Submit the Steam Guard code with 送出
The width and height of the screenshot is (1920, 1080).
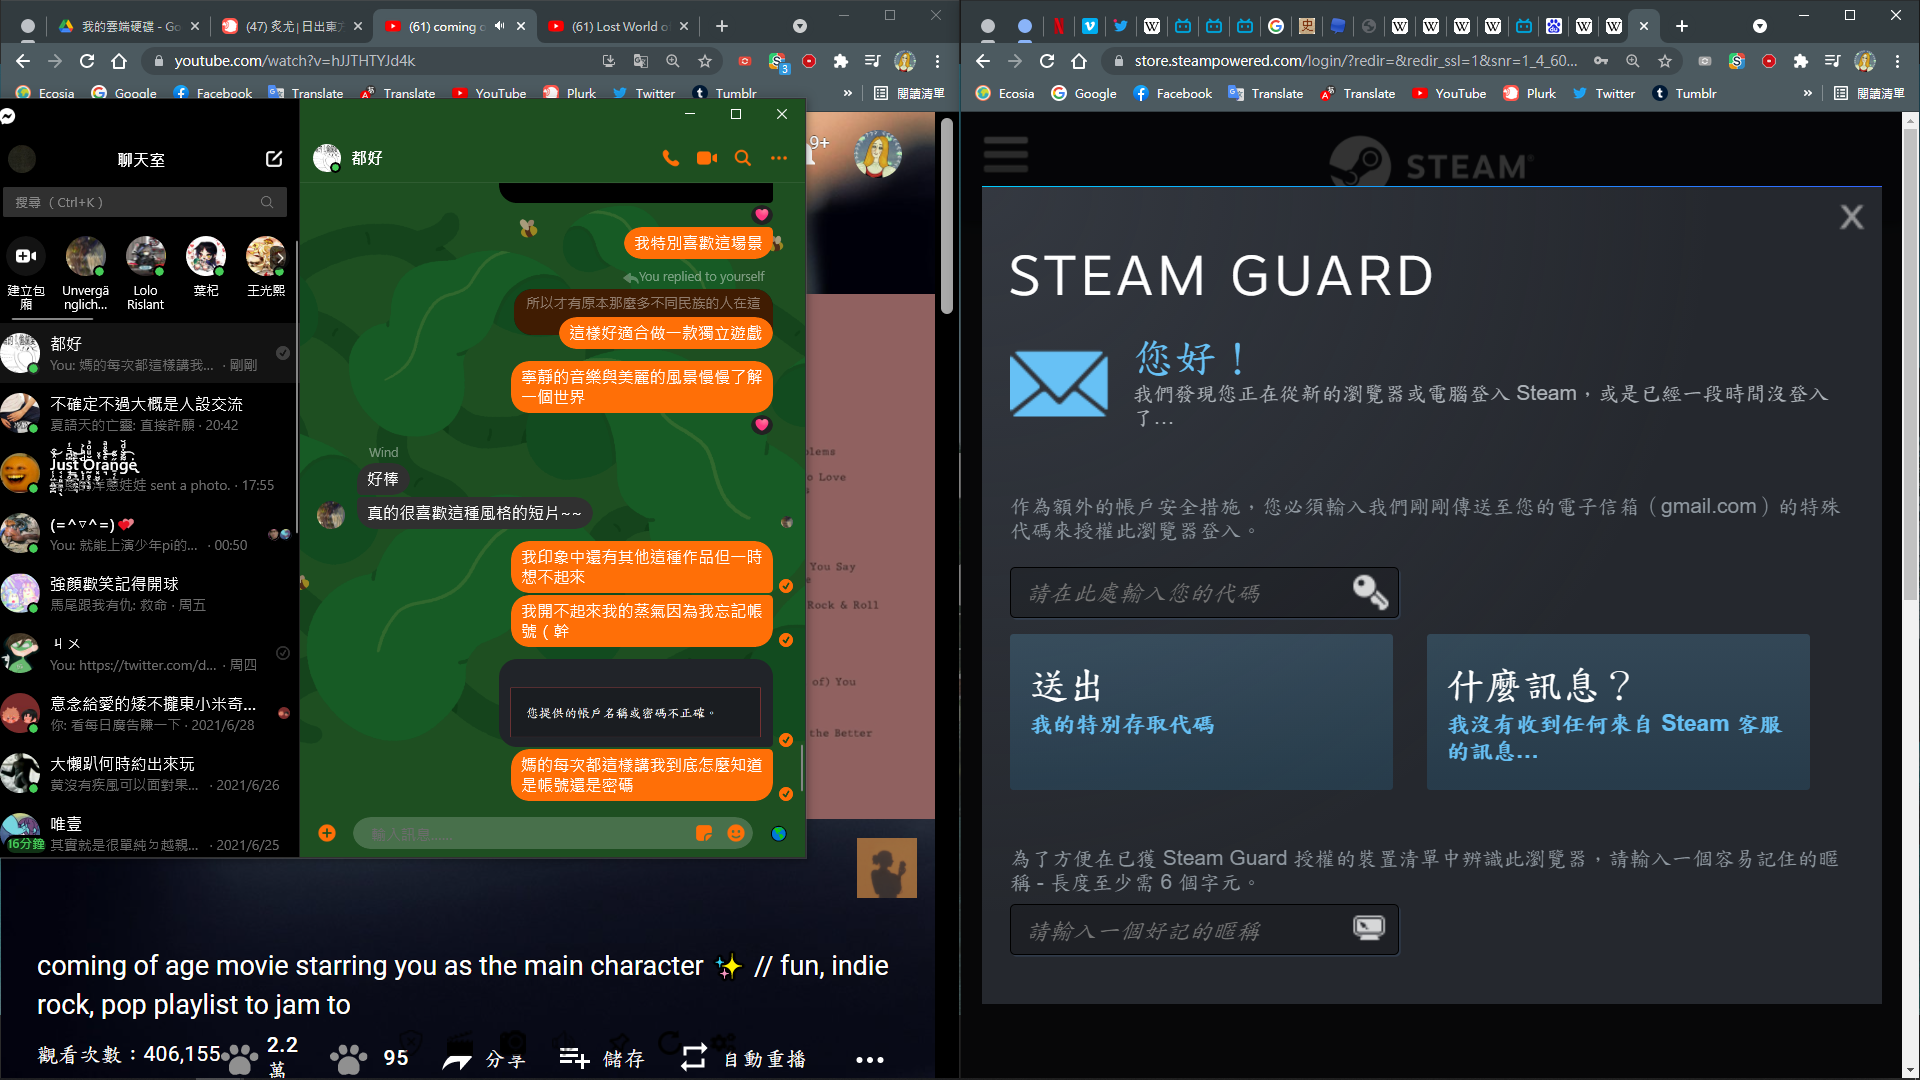1201,712
